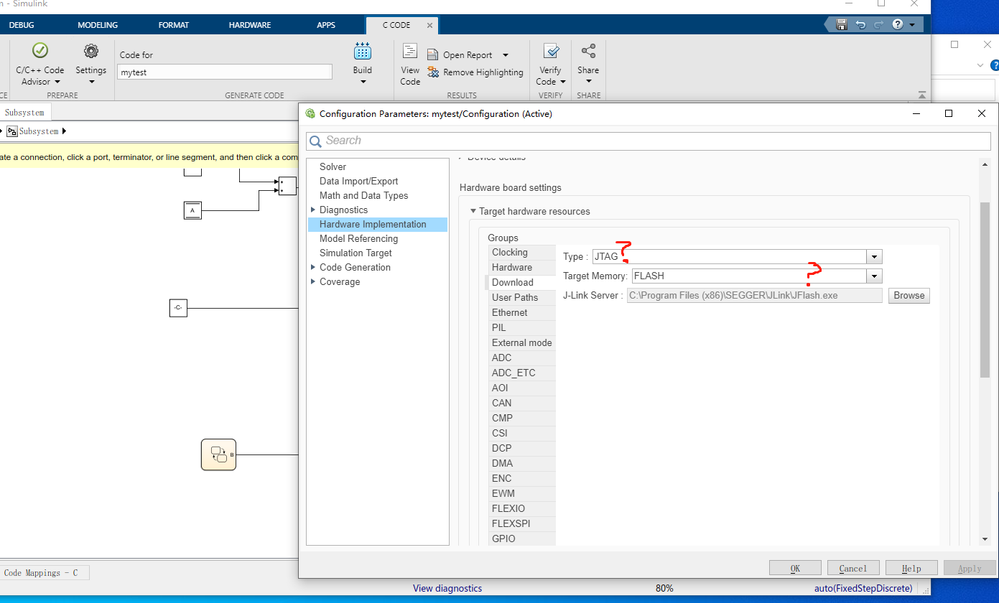Open C/C++ Code Advisor
Viewport: 999px width, 603px height.
pyautogui.click(x=40, y=64)
